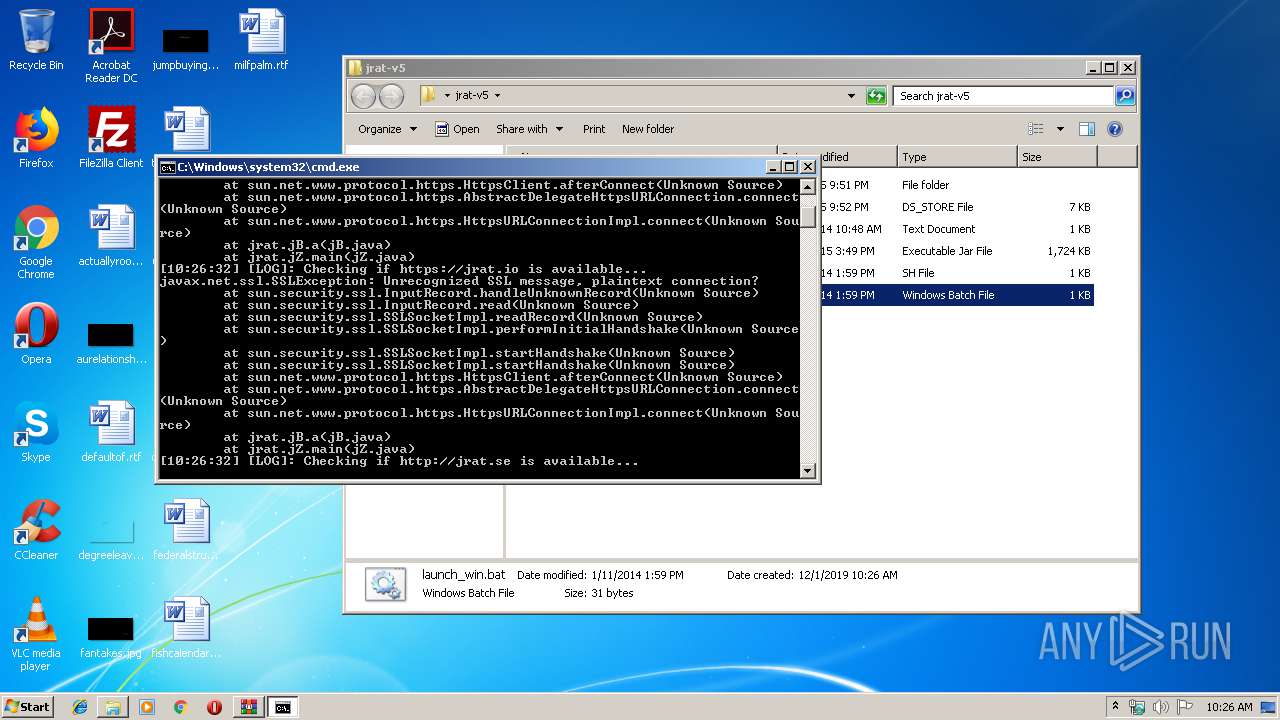The height and width of the screenshot is (720, 1280).
Task: Click cmd.exe window title icon
Action: pyautogui.click(x=168, y=167)
